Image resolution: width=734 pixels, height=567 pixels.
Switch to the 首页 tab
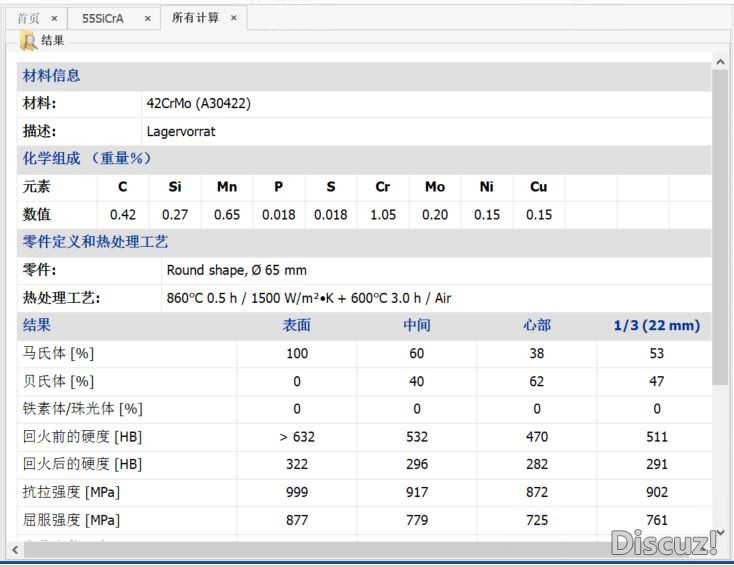(x=29, y=18)
